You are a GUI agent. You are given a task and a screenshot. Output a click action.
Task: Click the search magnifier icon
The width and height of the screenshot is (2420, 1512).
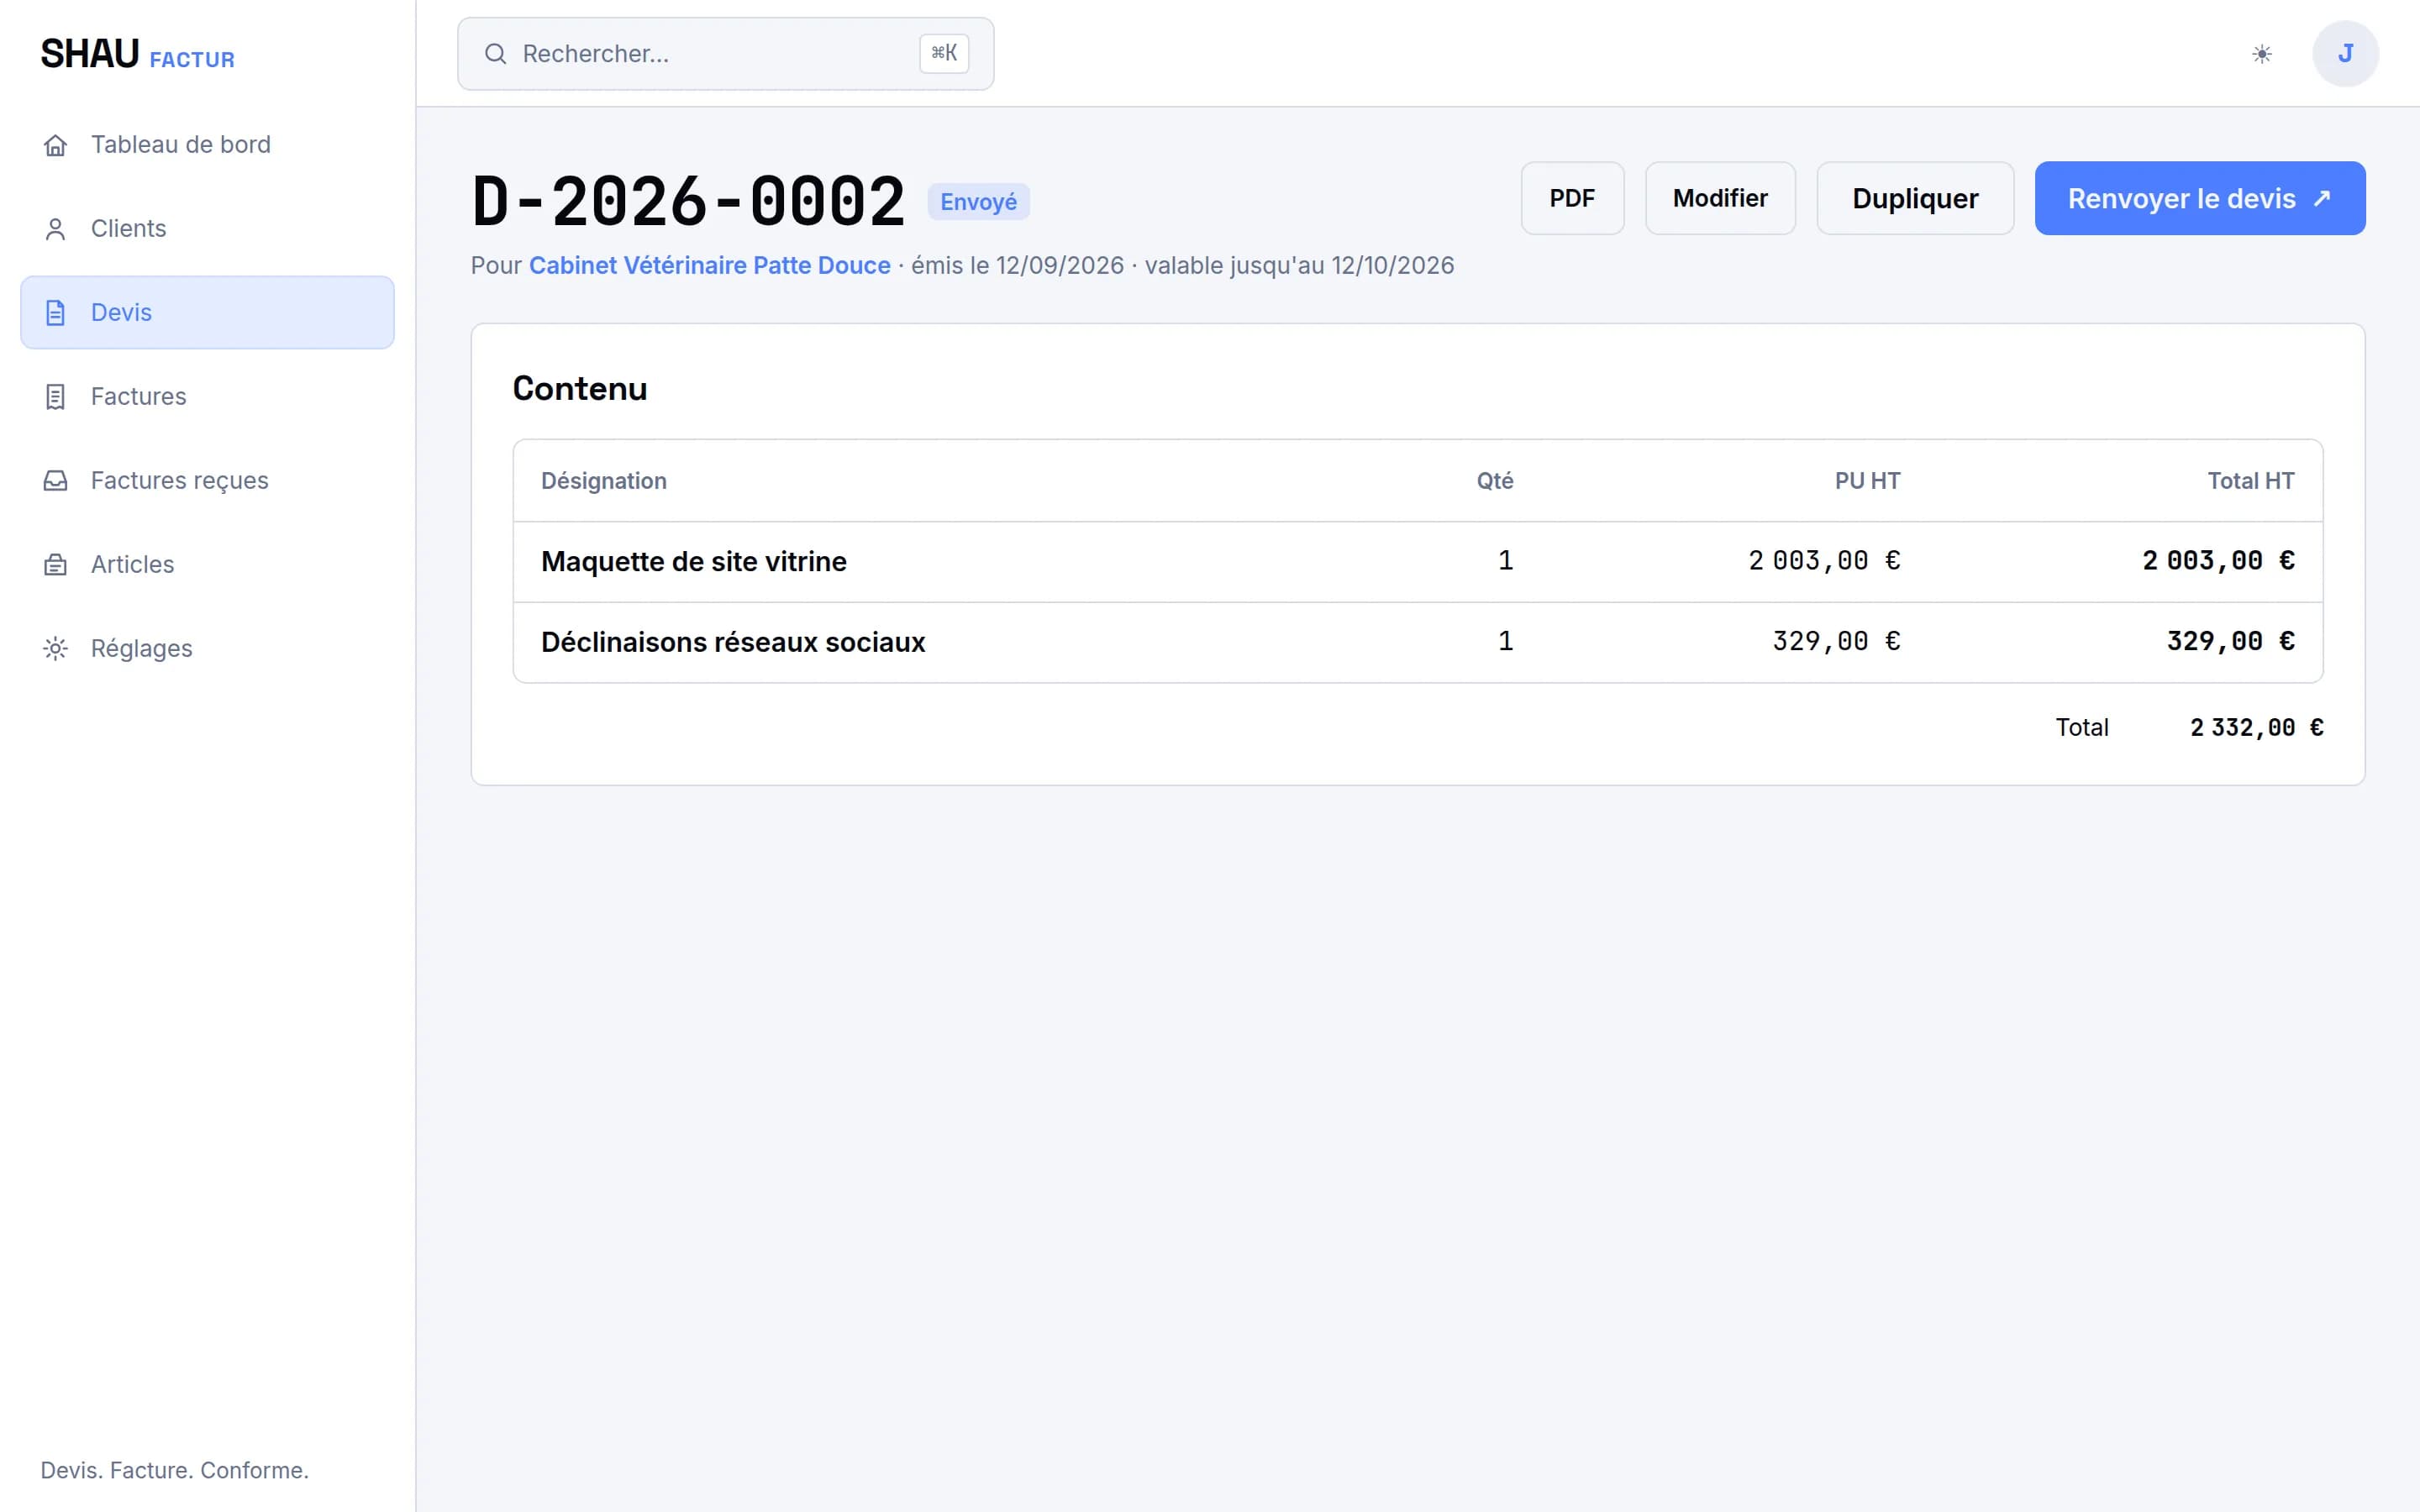[495, 54]
